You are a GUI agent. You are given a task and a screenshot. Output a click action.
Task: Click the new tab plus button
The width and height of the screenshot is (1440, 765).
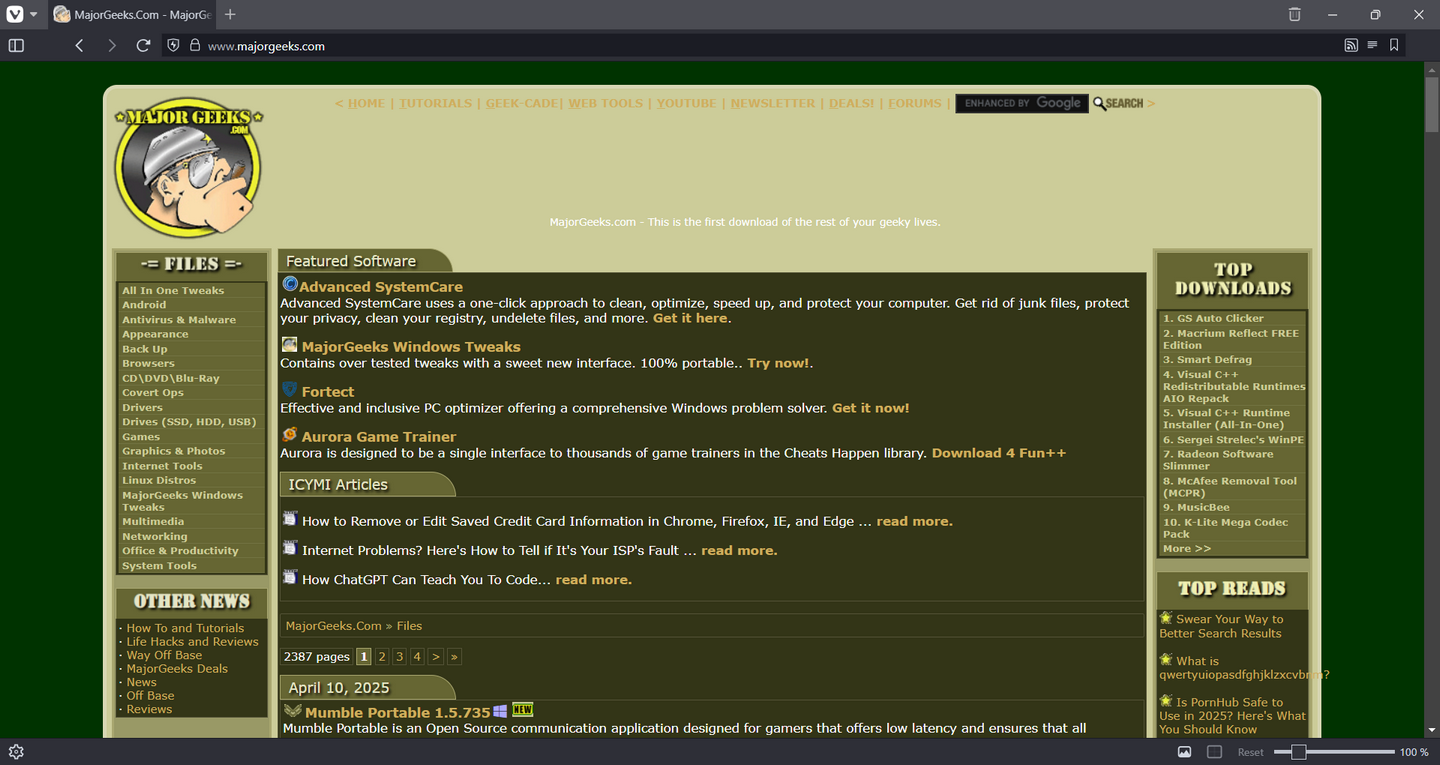point(230,14)
